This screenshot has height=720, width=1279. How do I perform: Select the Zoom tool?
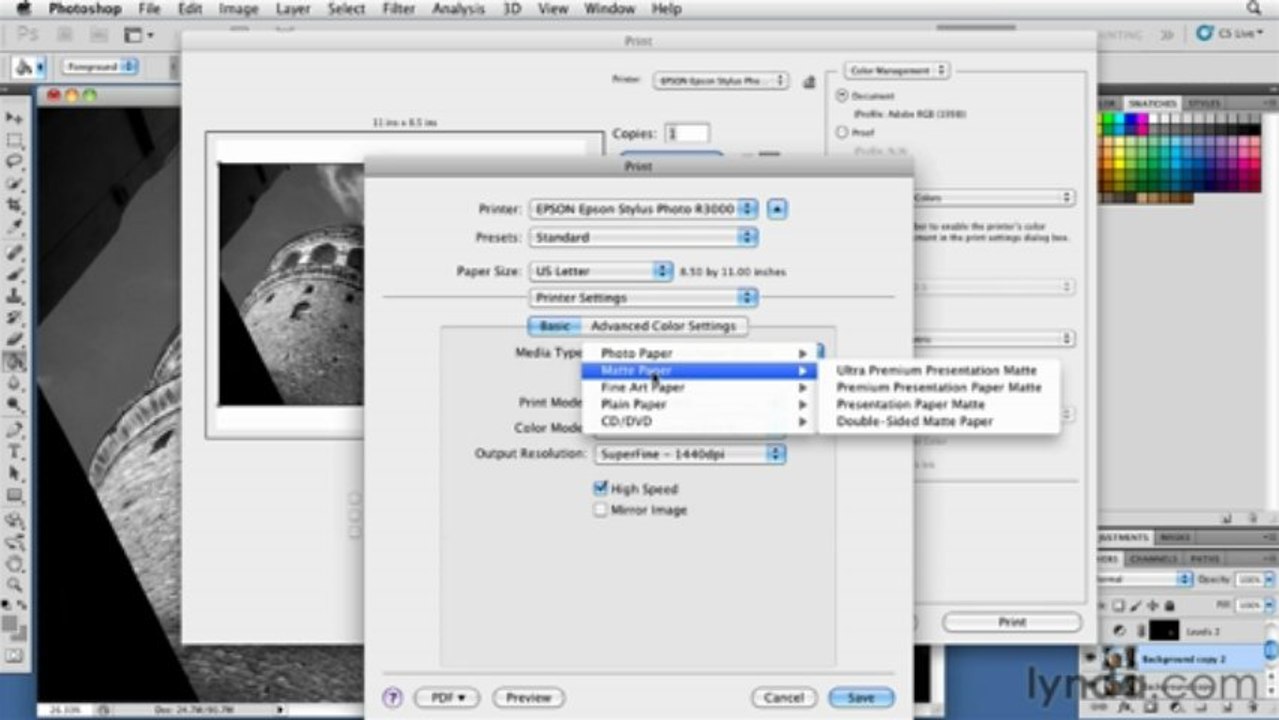point(15,586)
